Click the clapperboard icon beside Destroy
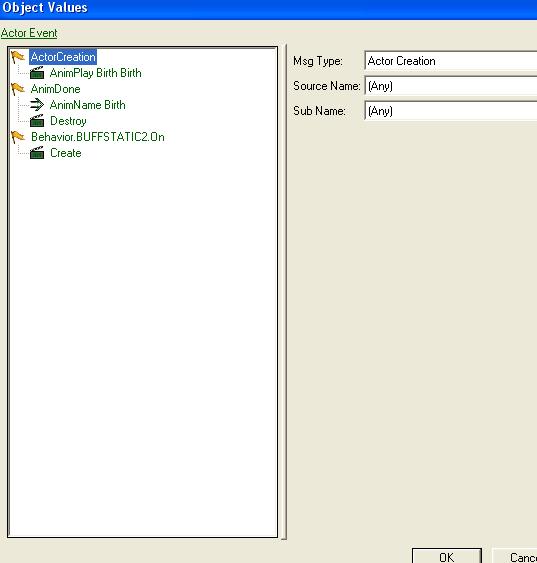 pos(37,121)
